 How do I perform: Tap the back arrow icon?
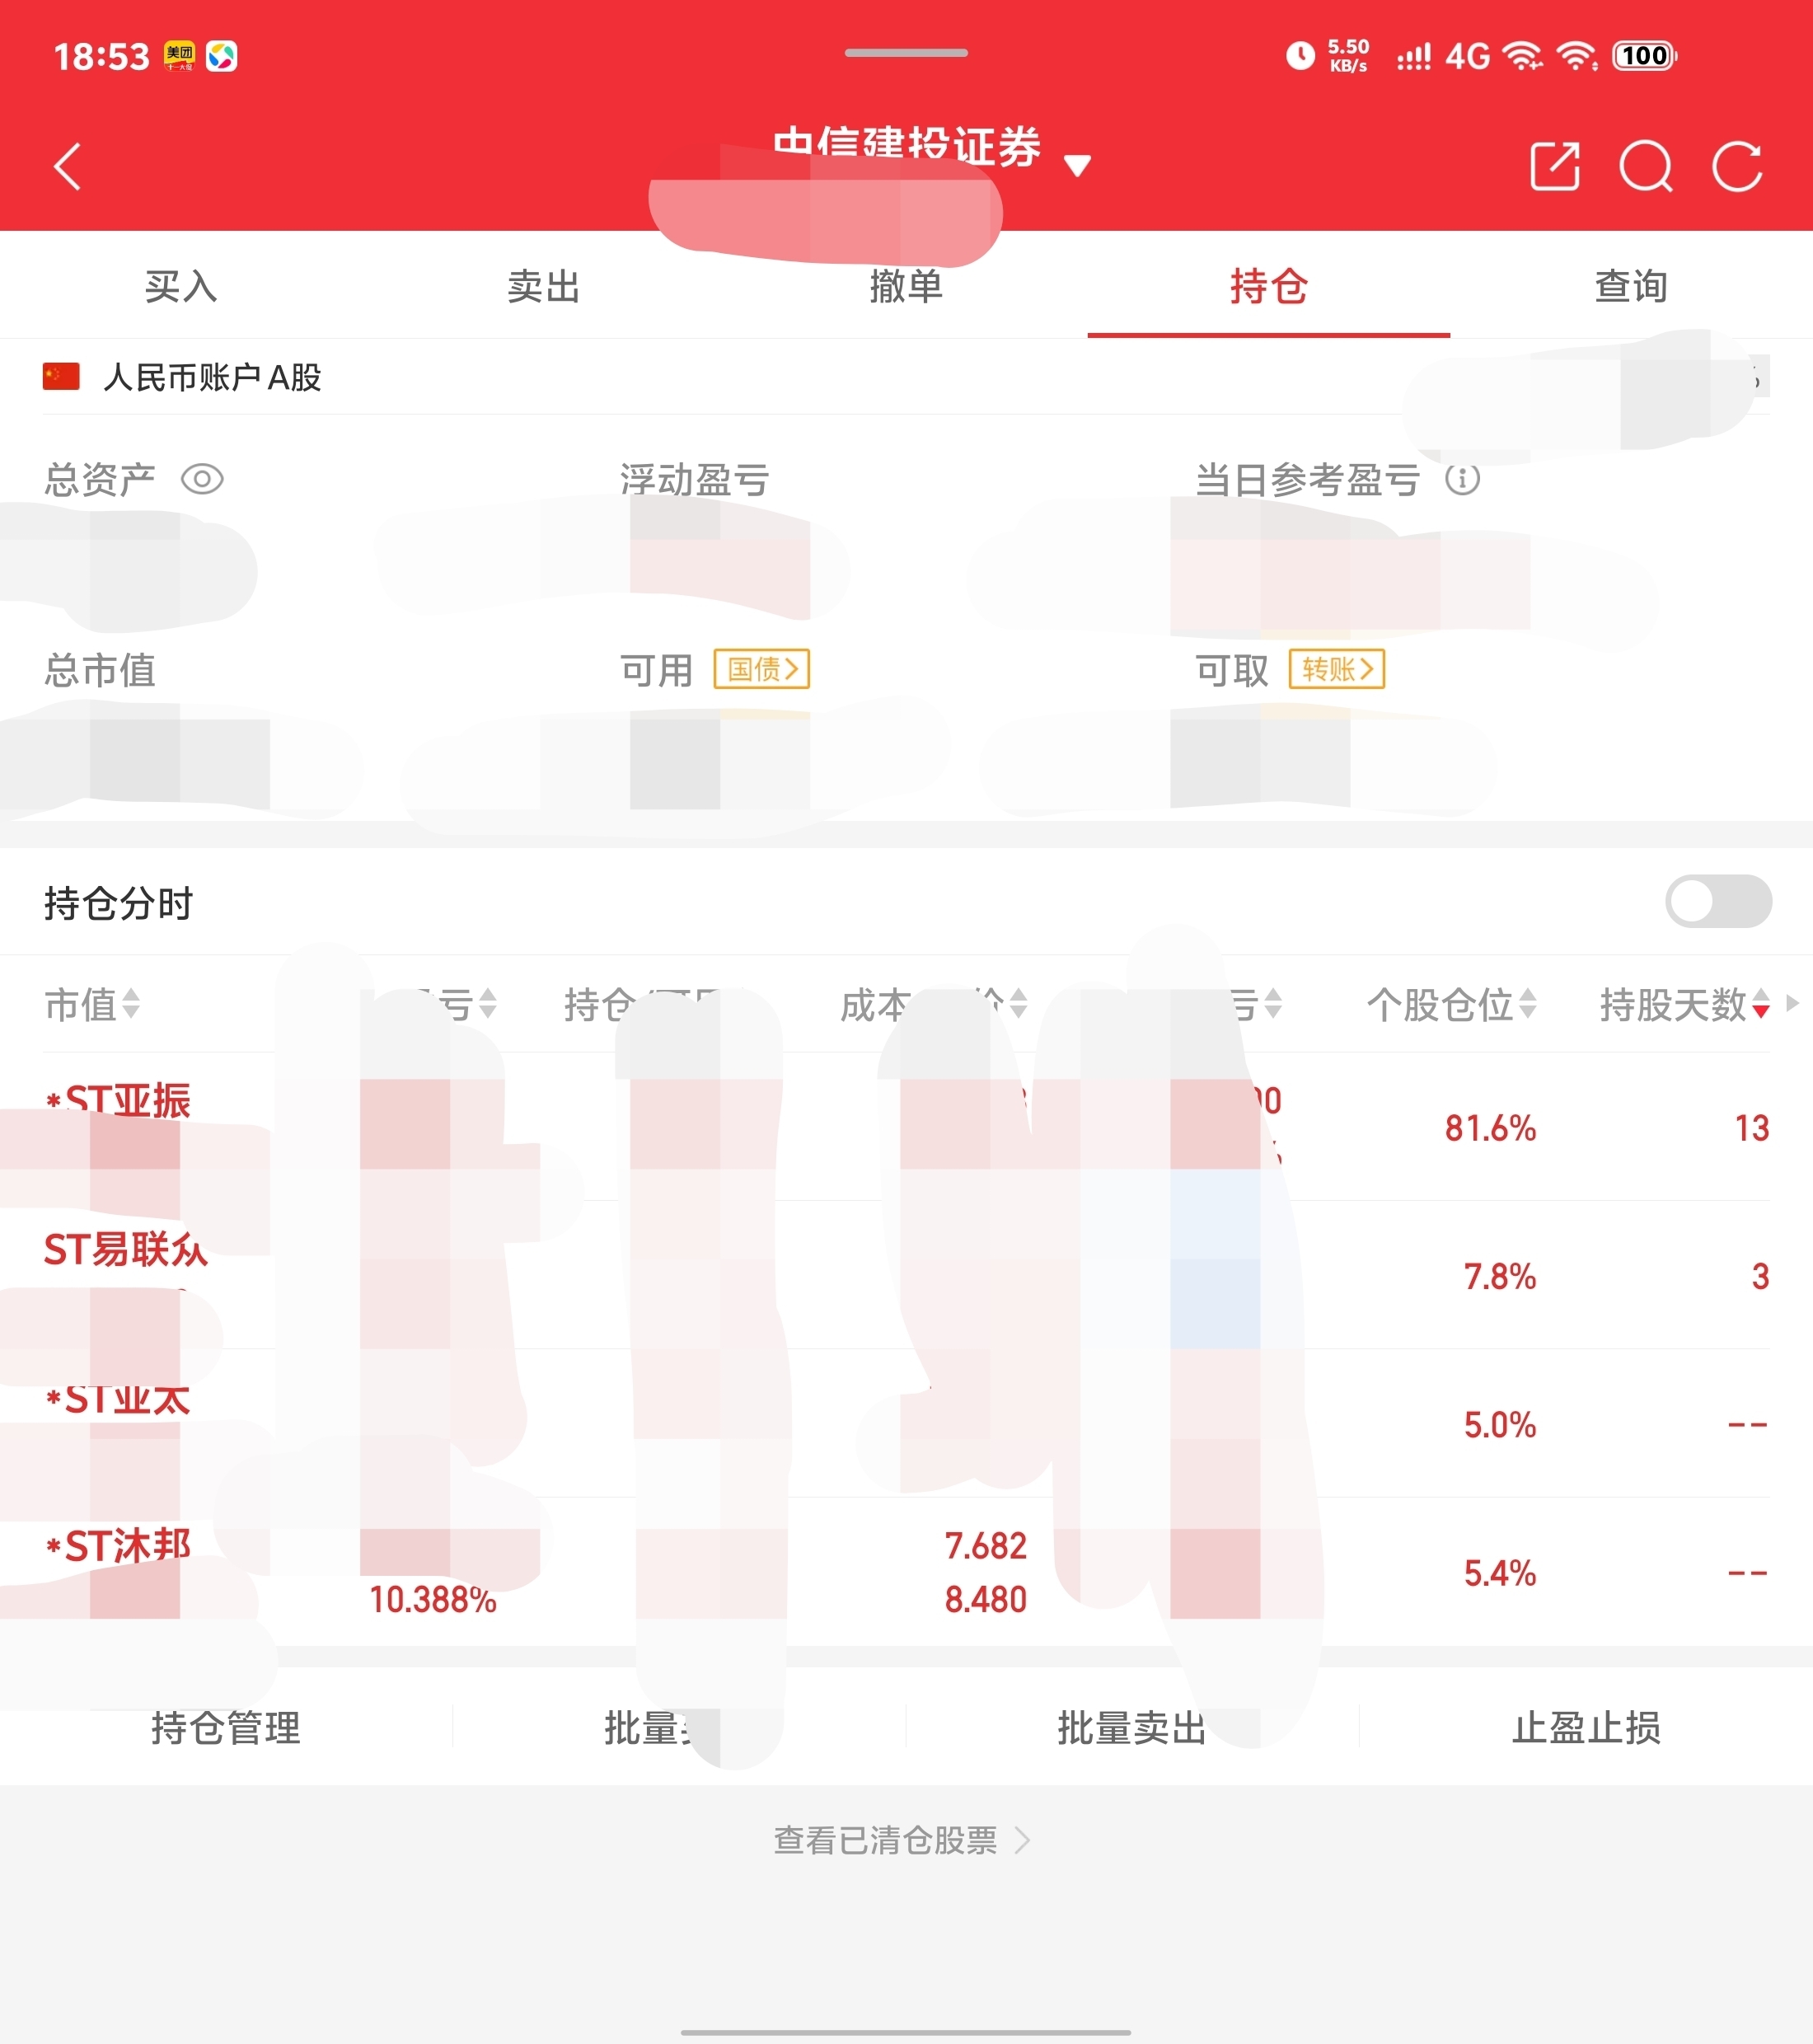68,166
